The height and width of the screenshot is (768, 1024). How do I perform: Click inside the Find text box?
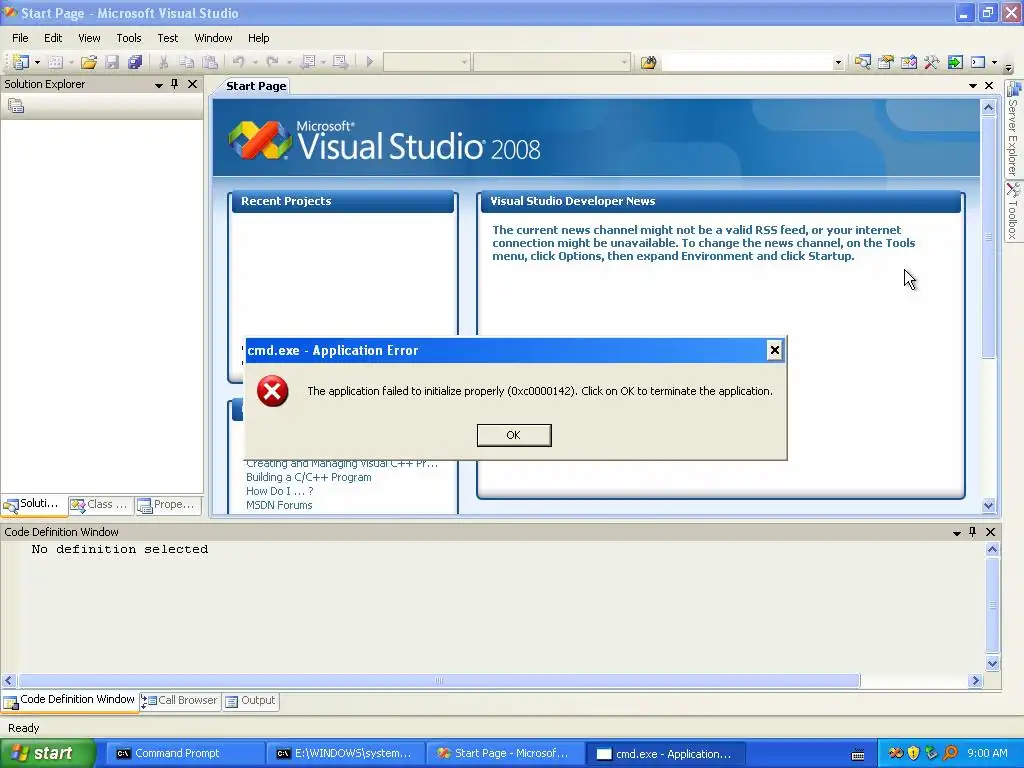pyautogui.click(x=747, y=62)
